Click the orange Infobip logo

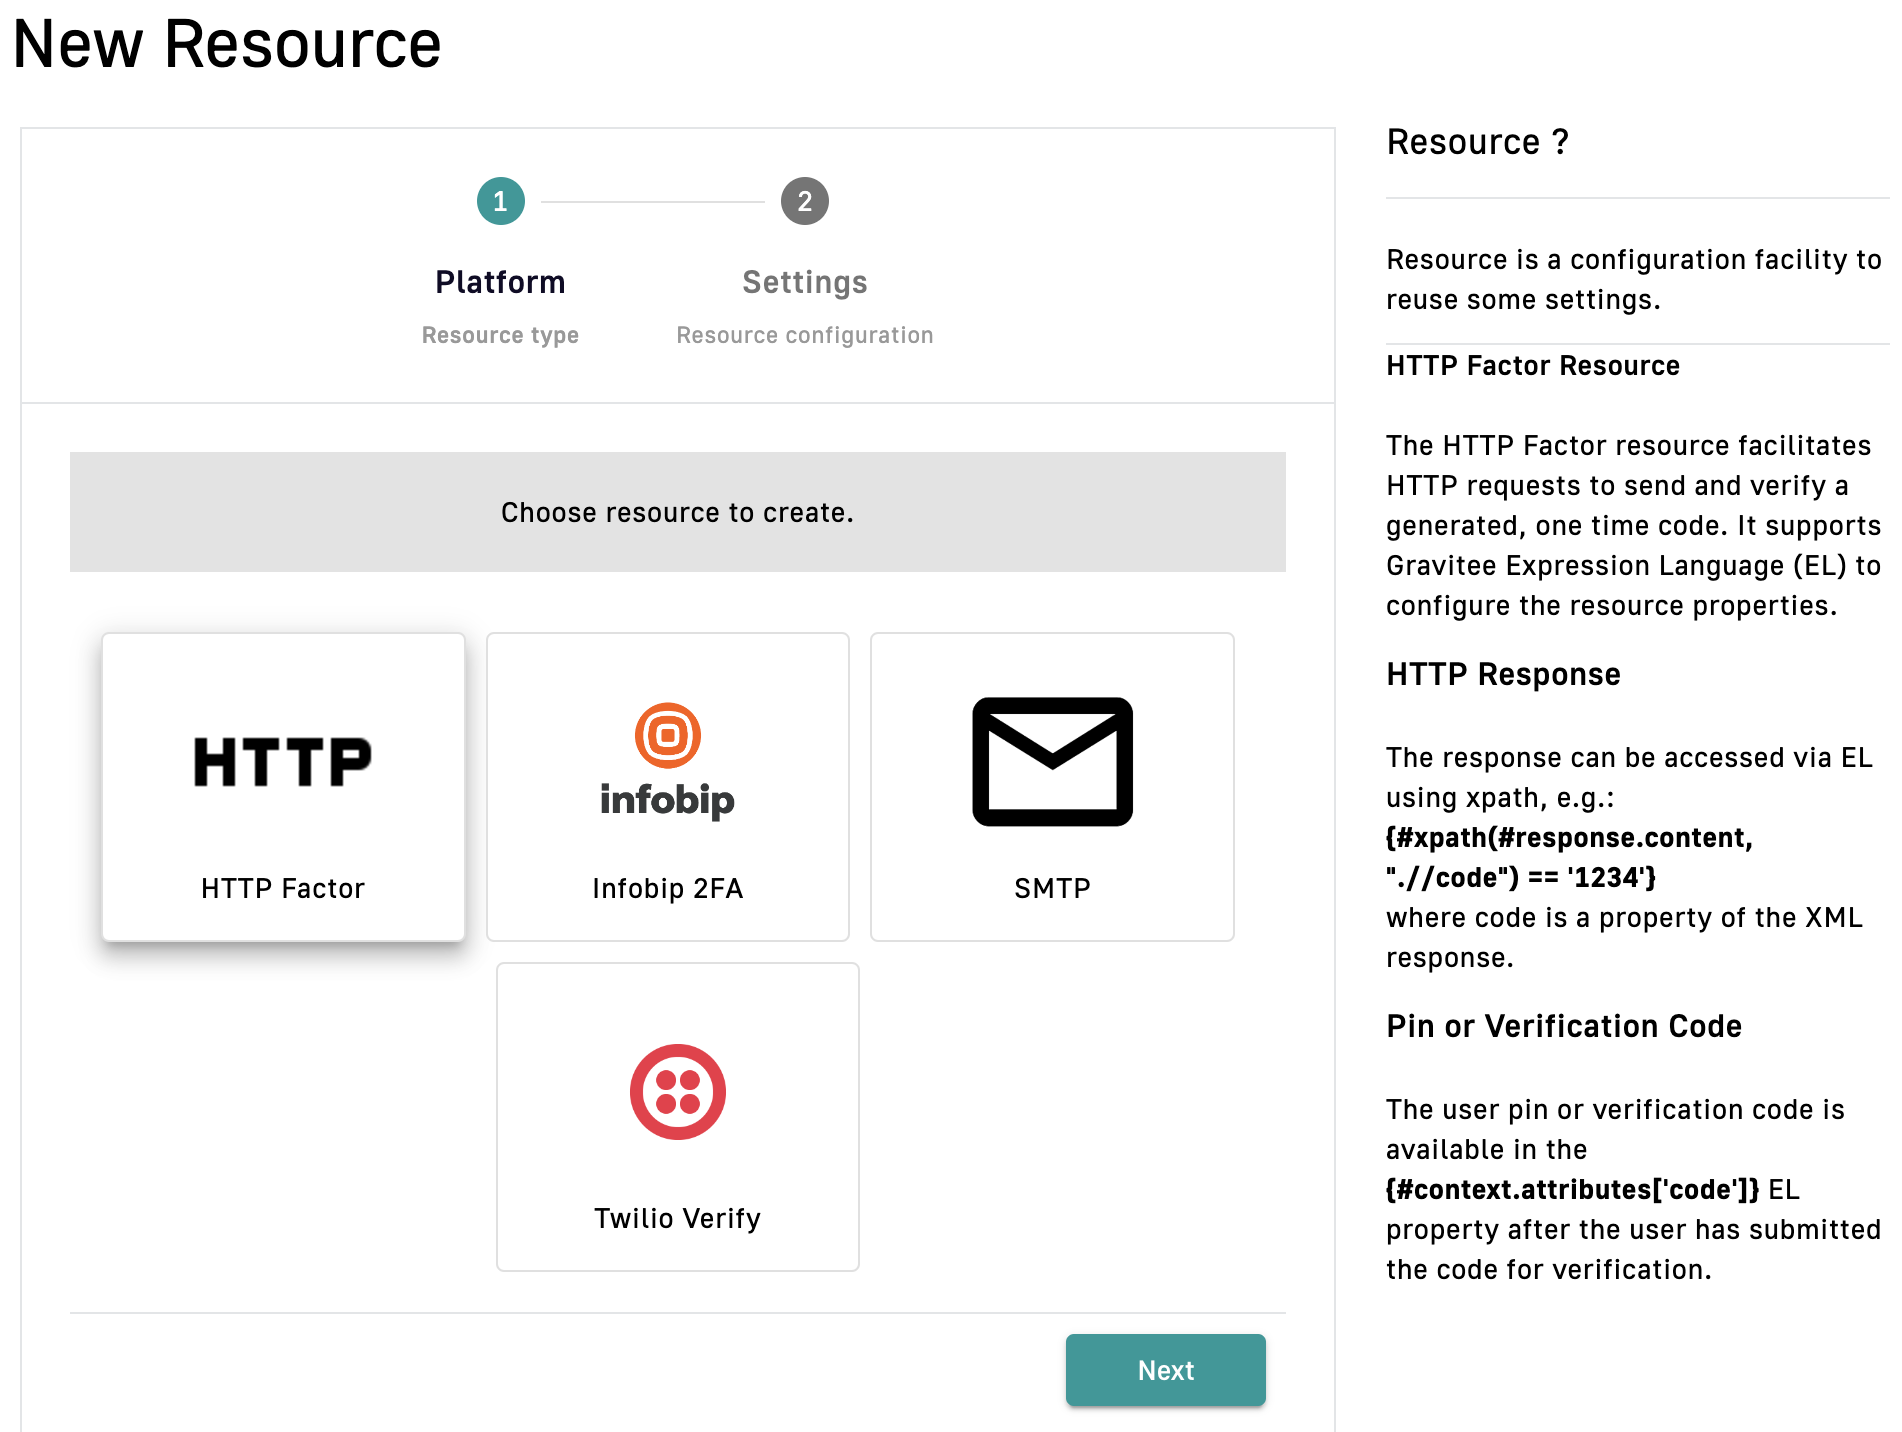click(667, 760)
